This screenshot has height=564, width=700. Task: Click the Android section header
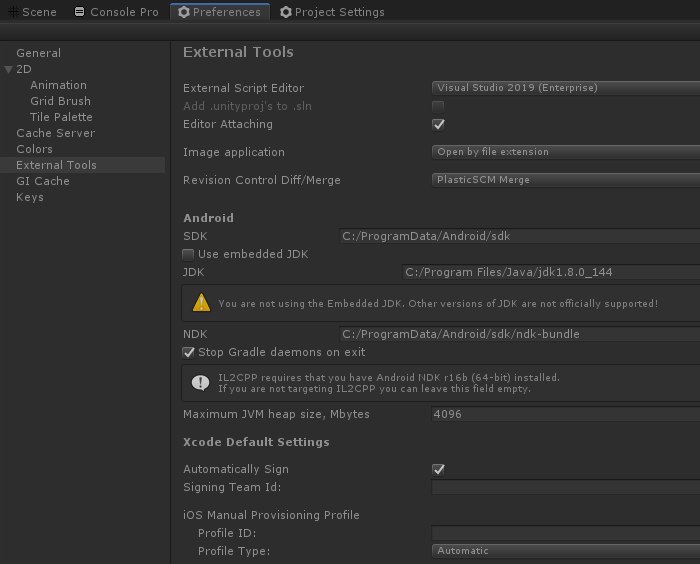(208, 218)
